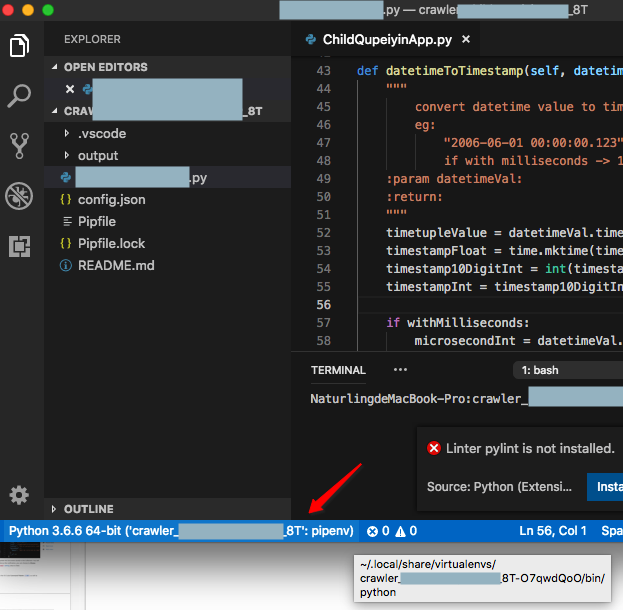Click the Python file icon of the selected .py file

point(66,177)
